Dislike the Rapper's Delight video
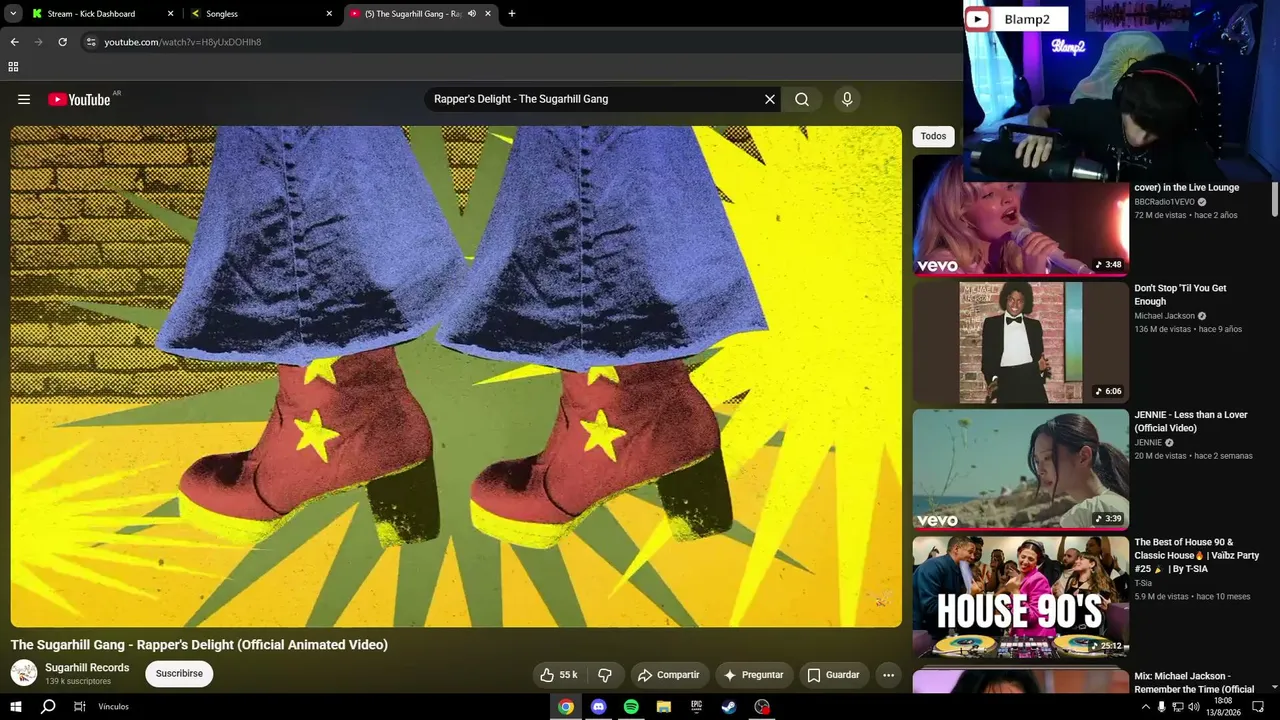Viewport: 1280px width, 720px height. (x=605, y=675)
